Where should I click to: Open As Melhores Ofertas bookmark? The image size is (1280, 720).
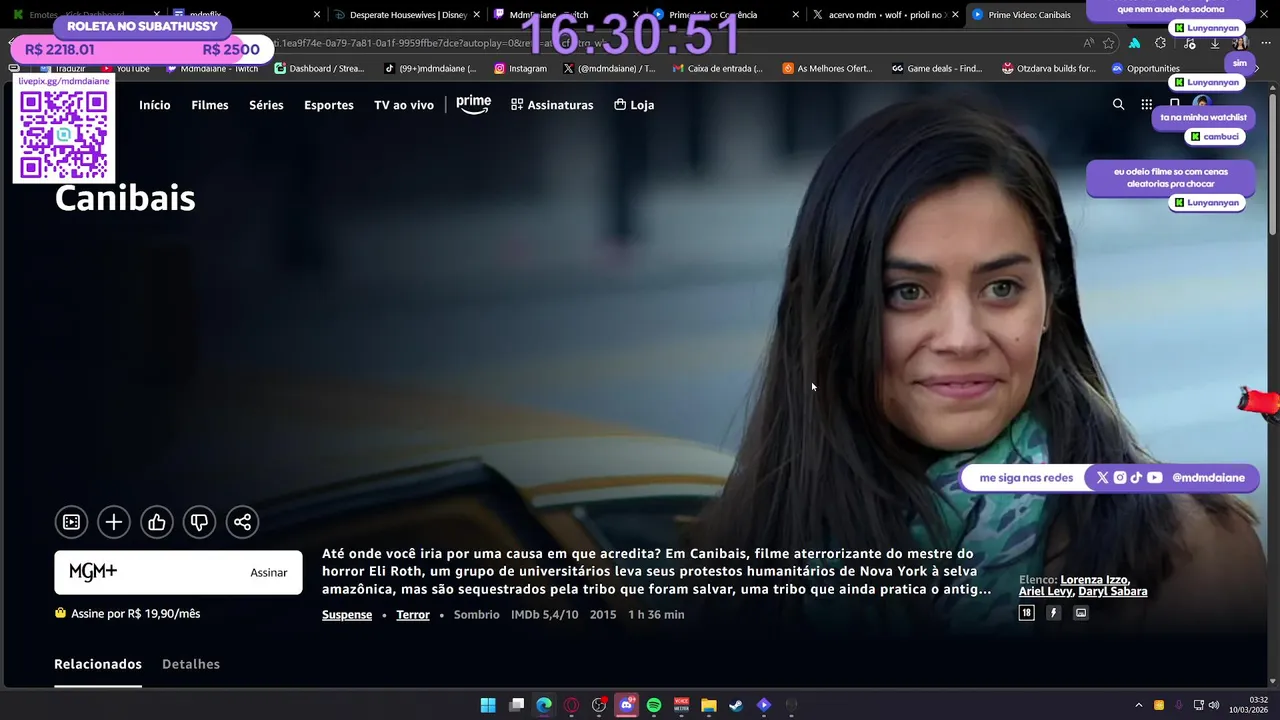pyautogui.click(x=827, y=69)
